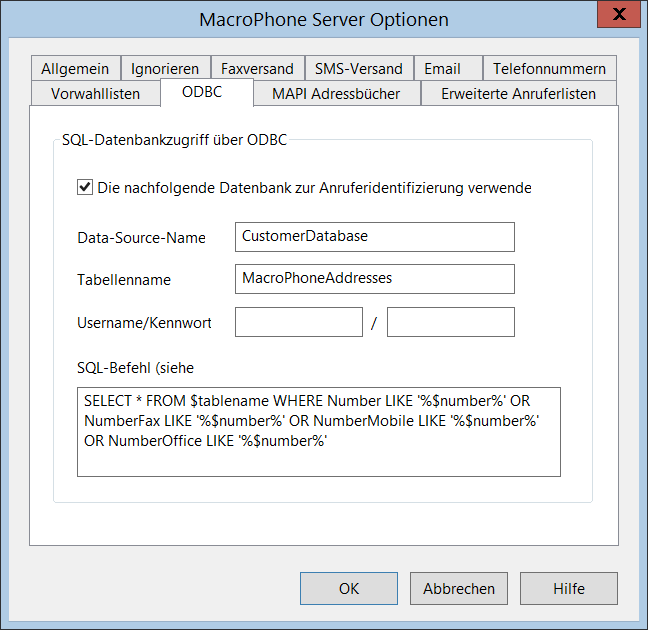Screen dimensions: 648x630
Task: Click the Data-Source-Name input field
Action: (x=375, y=237)
